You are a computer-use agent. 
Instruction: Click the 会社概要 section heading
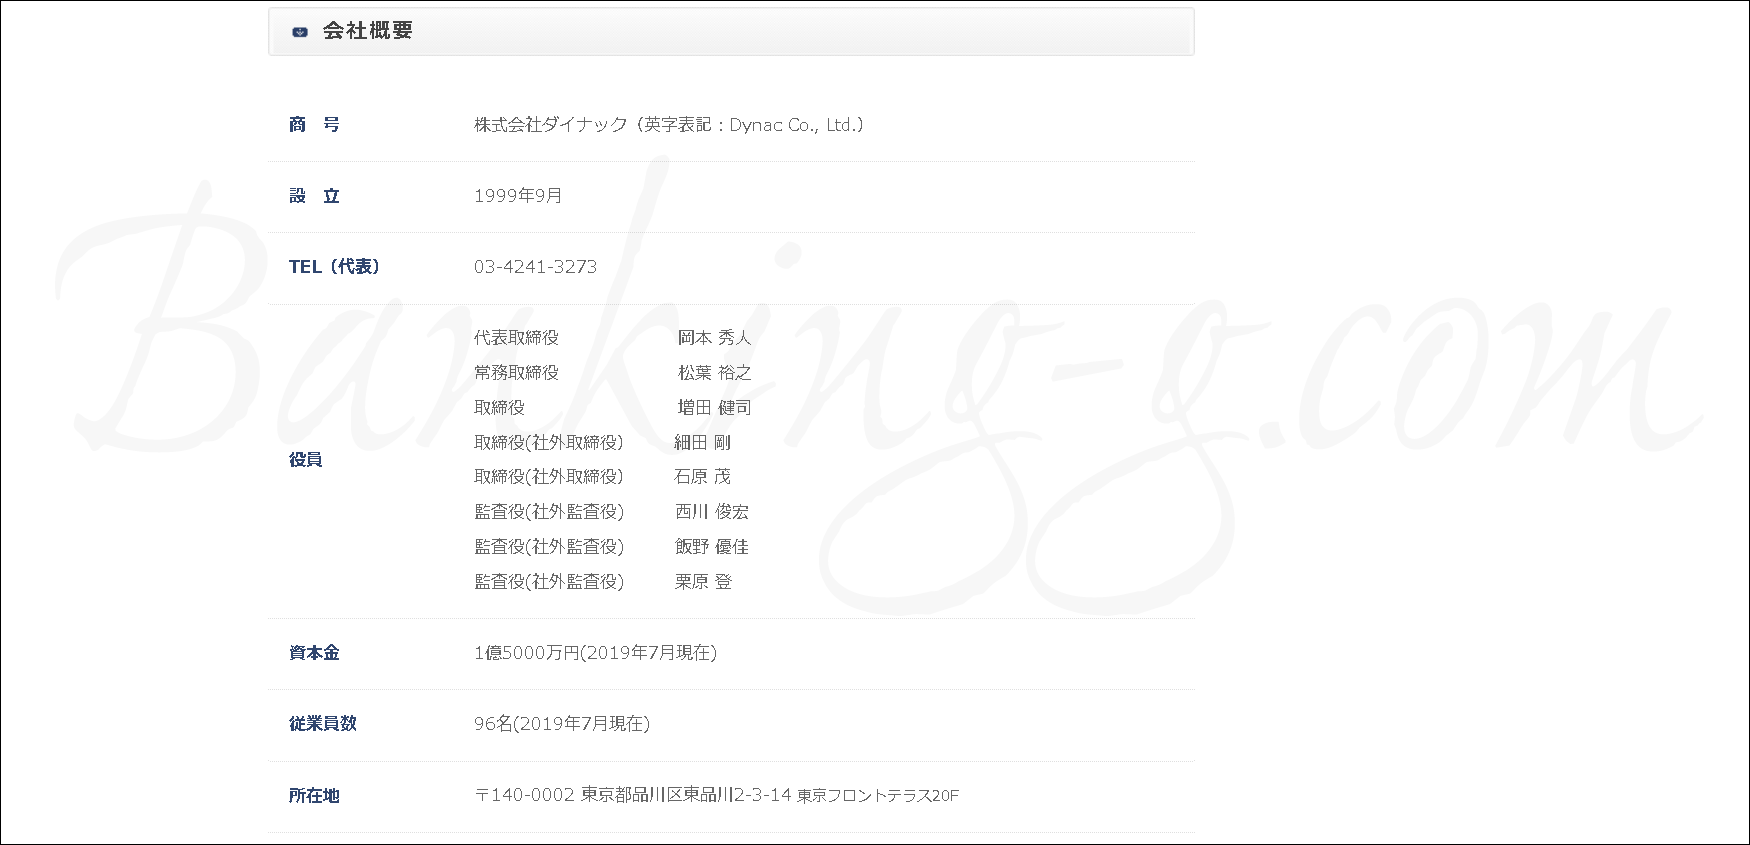pos(368,31)
